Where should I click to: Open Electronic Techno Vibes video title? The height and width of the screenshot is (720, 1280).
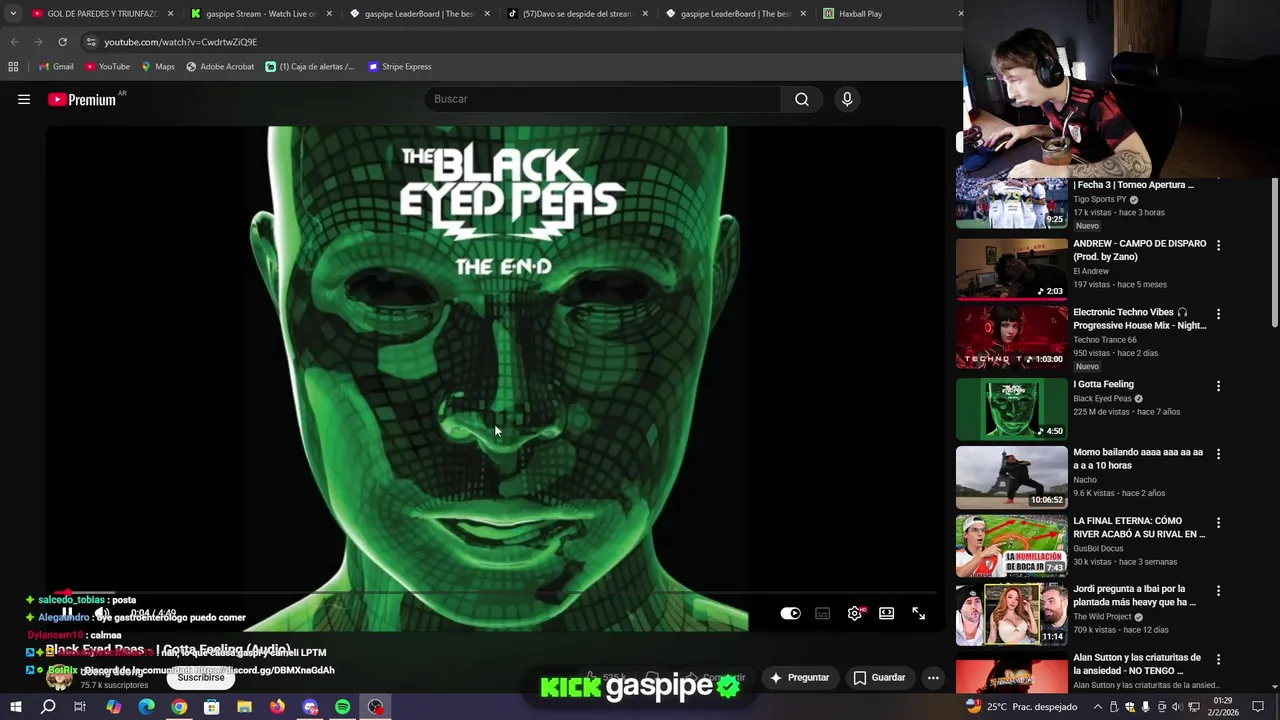(1139, 318)
